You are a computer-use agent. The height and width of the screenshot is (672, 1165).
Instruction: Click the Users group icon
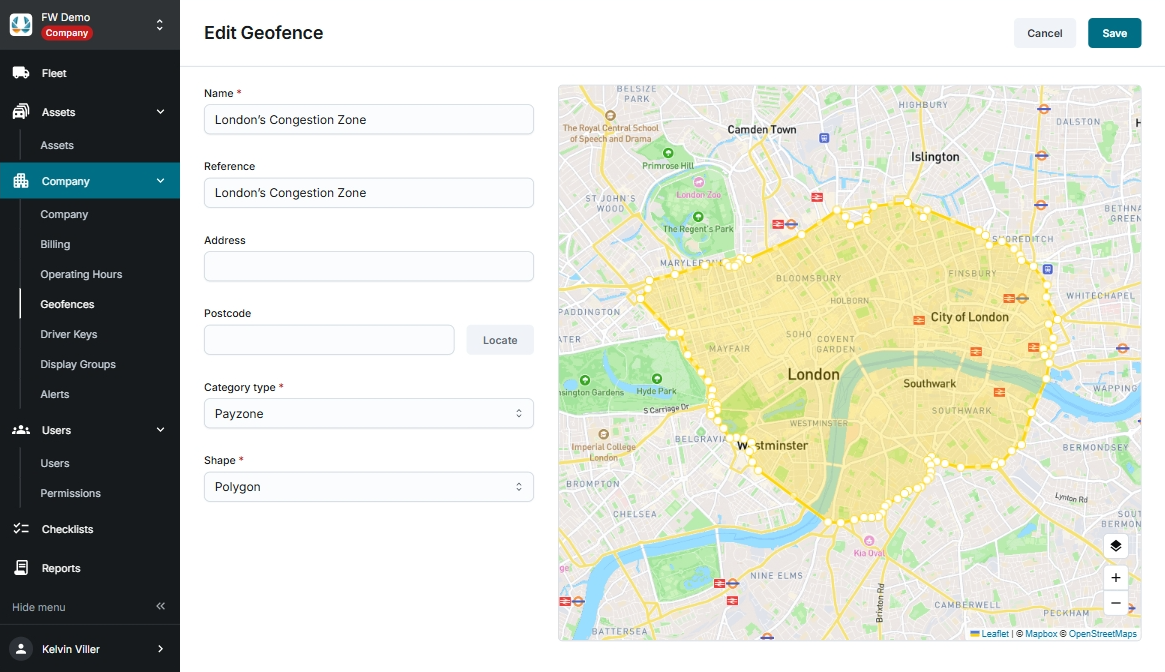pos(21,430)
